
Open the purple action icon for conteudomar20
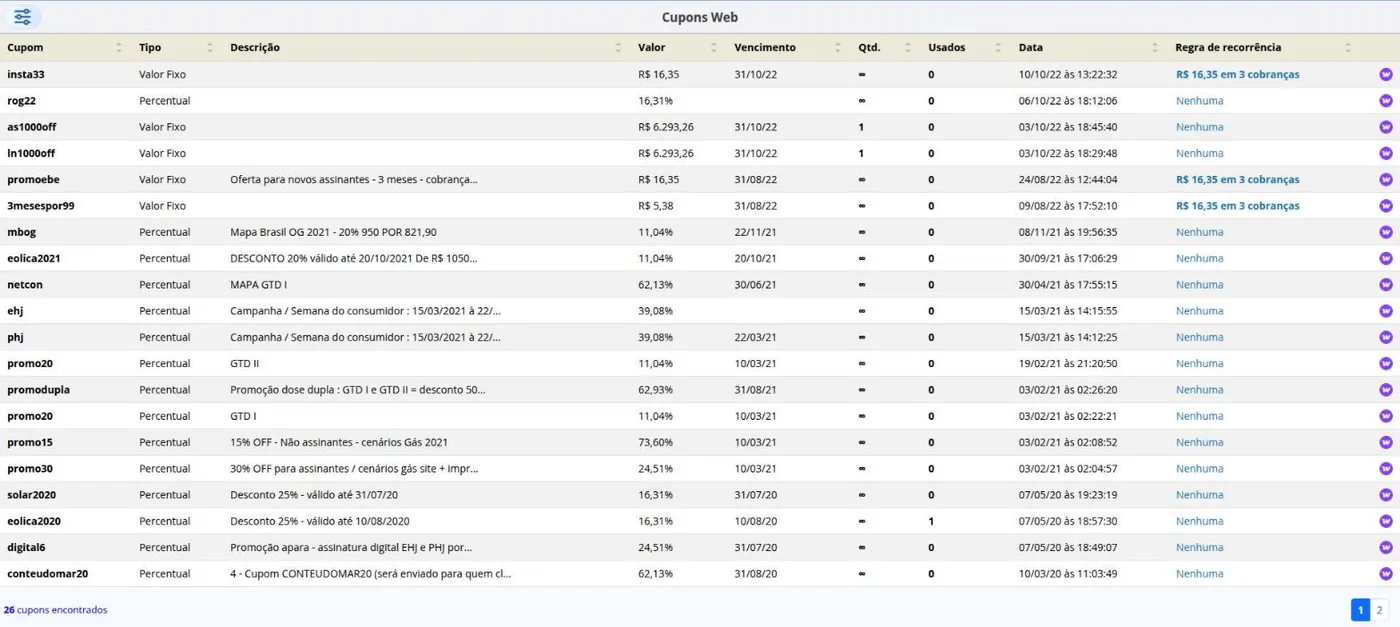(1386, 574)
